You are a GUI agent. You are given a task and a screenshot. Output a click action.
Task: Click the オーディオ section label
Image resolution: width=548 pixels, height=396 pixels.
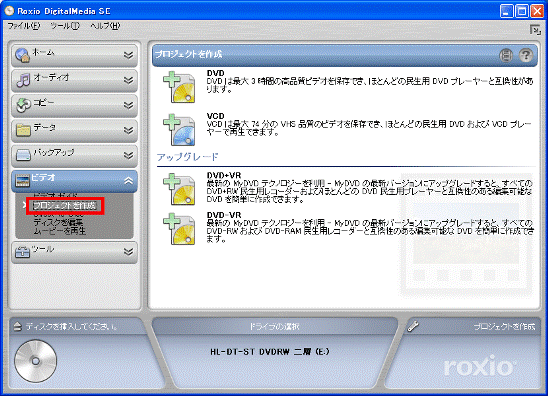pos(51,77)
